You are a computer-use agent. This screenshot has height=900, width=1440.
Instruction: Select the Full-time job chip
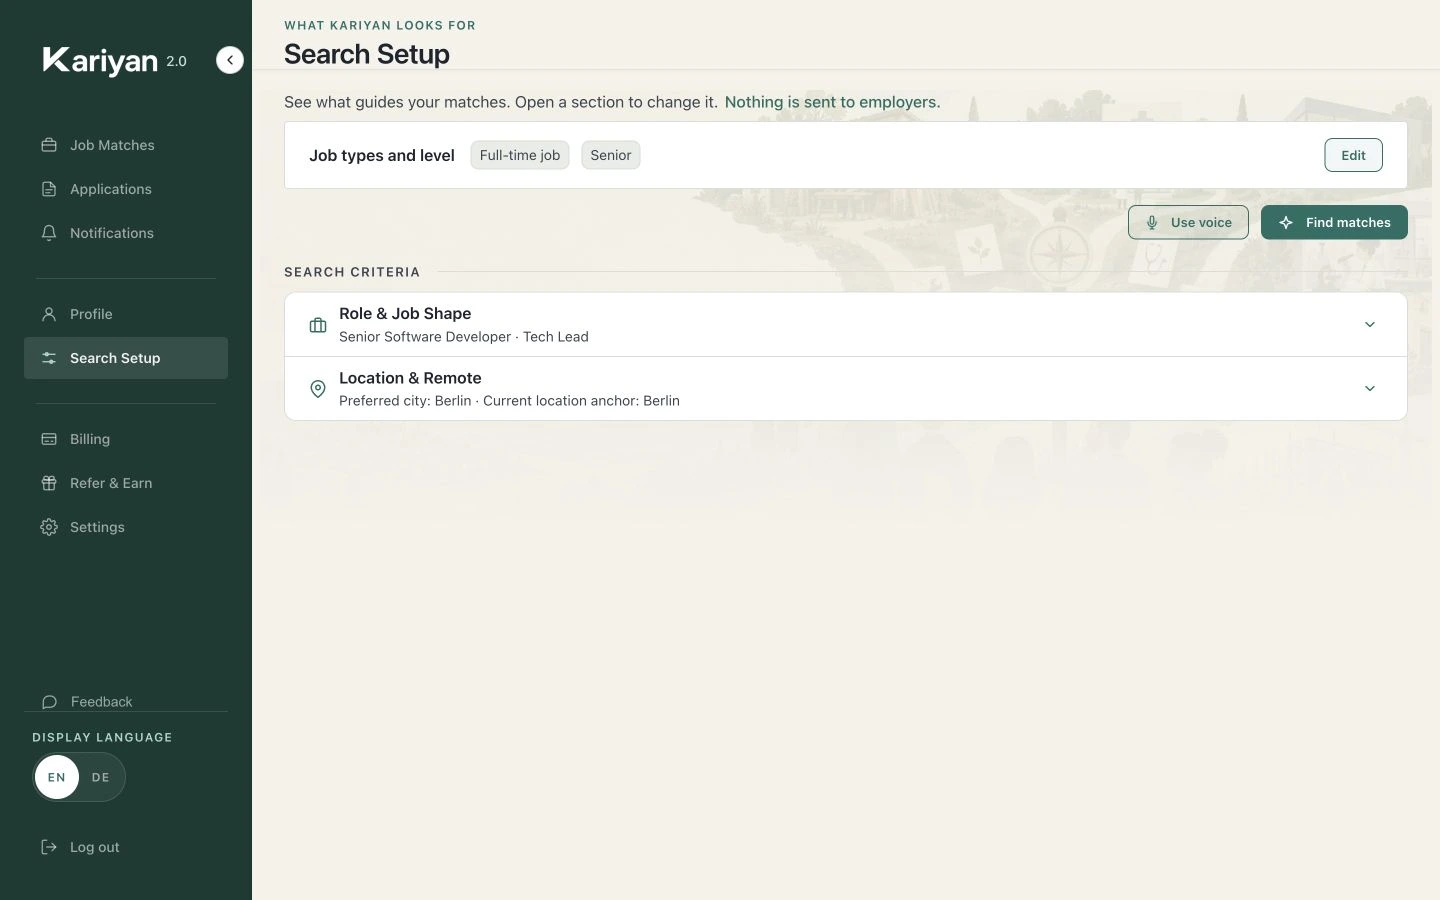[520, 155]
